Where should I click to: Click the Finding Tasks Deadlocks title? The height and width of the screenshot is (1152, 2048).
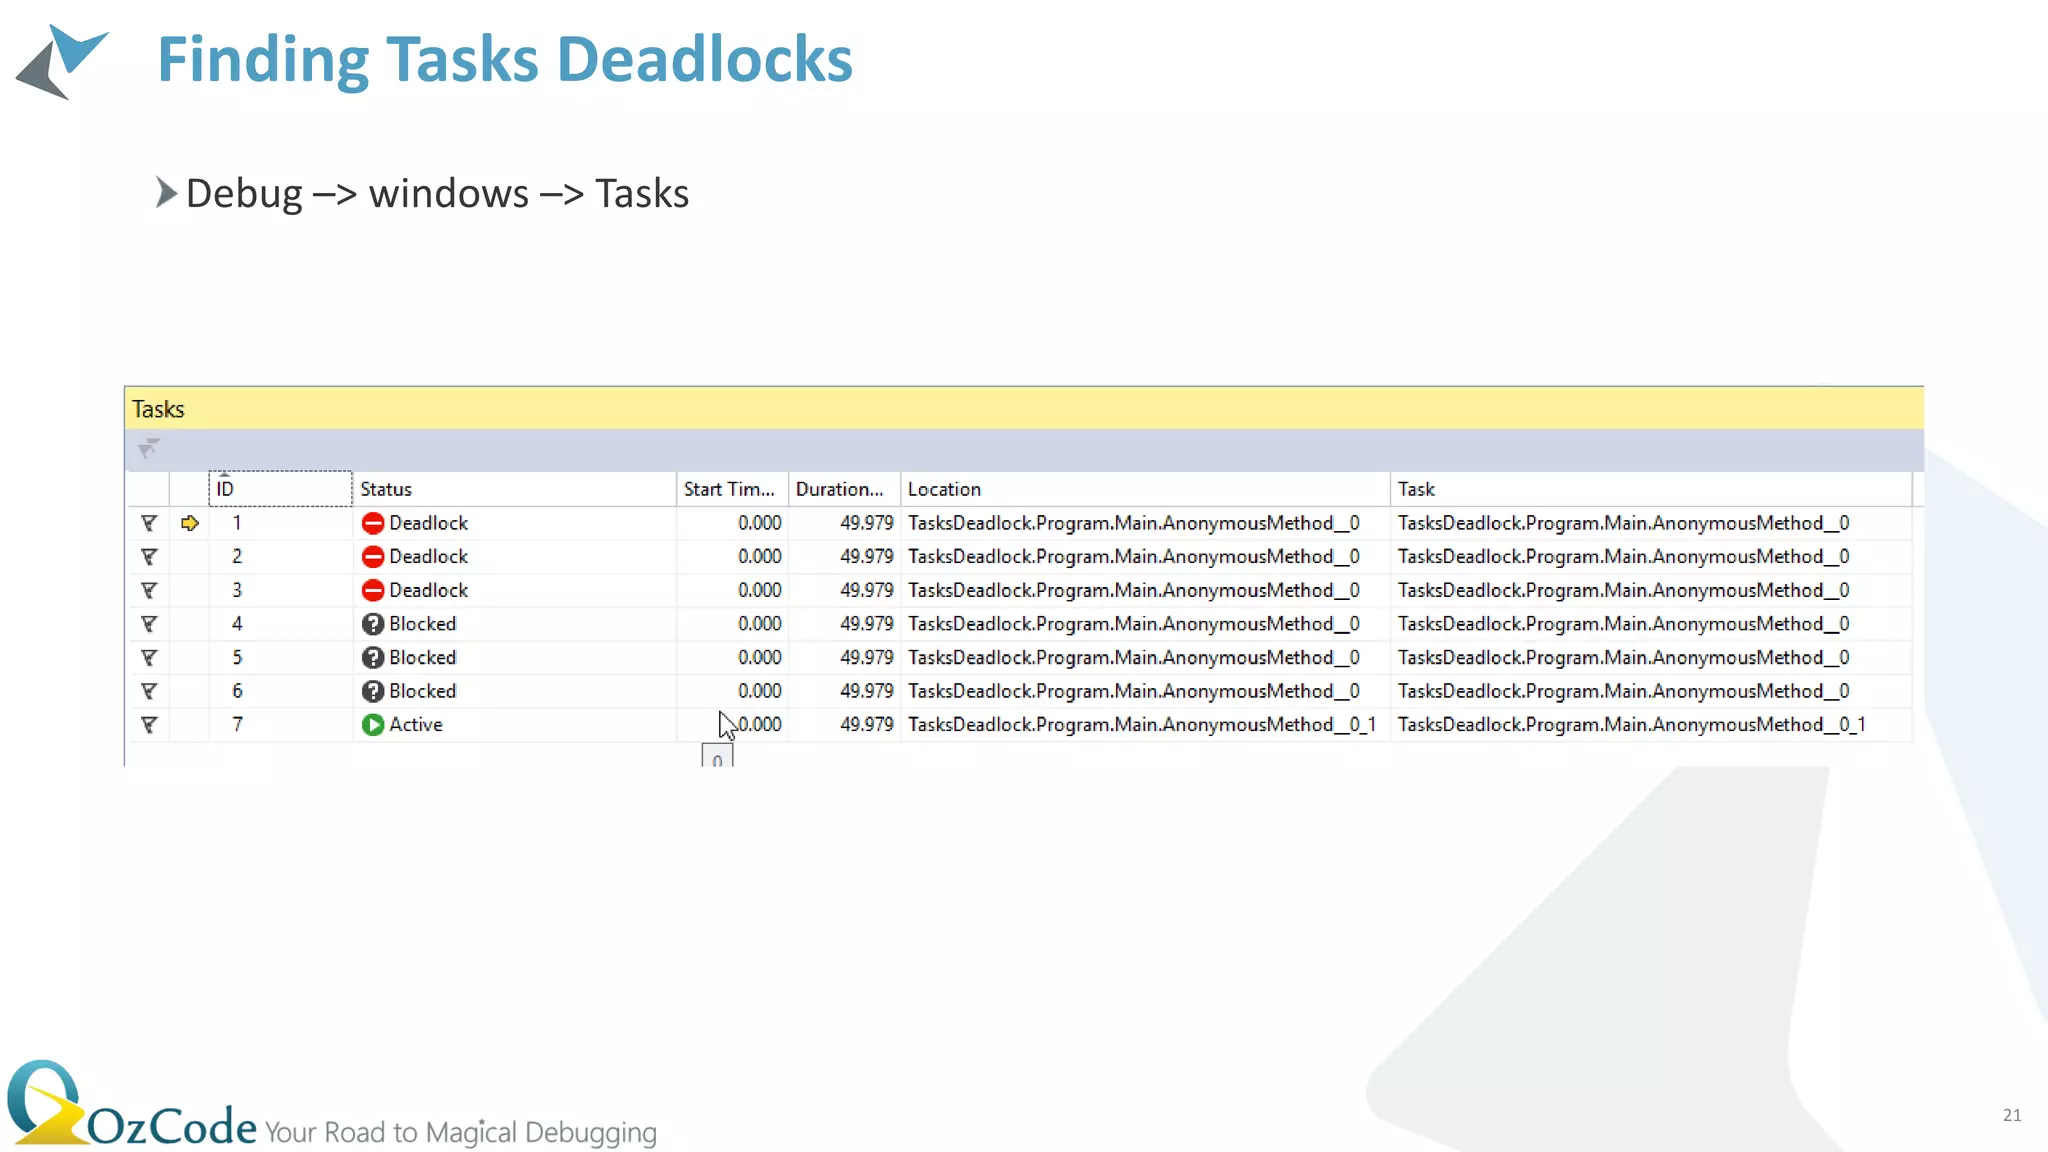pyautogui.click(x=505, y=59)
